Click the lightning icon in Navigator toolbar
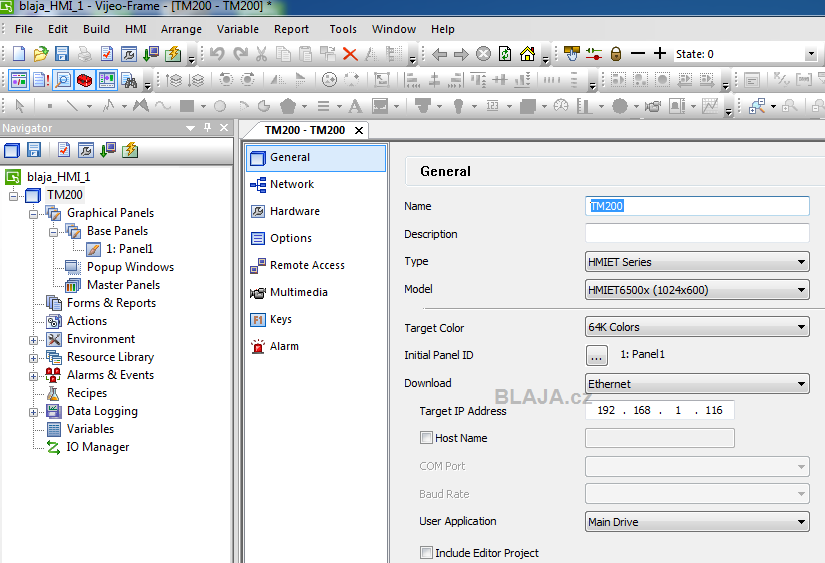 click(130, 150)
